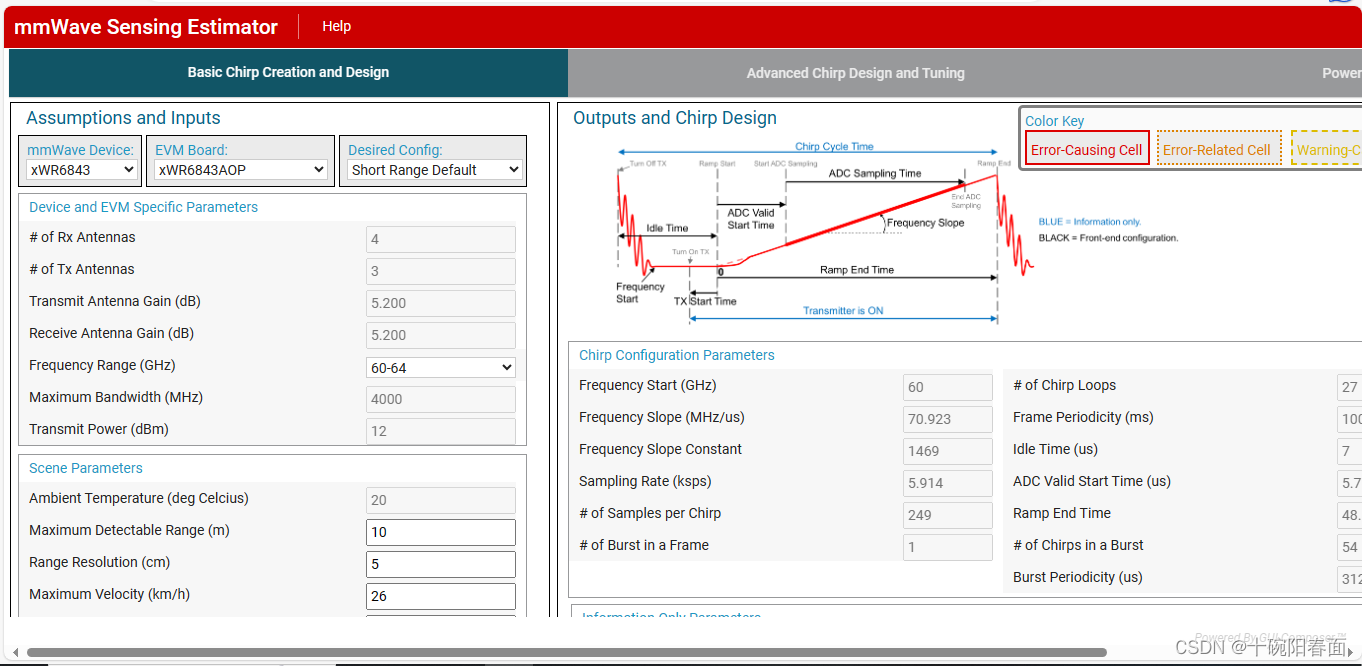This screenshot has width=1362, height=666.
Task: Click the Frequency Slope value 70.923
Action: coord(948,419)
